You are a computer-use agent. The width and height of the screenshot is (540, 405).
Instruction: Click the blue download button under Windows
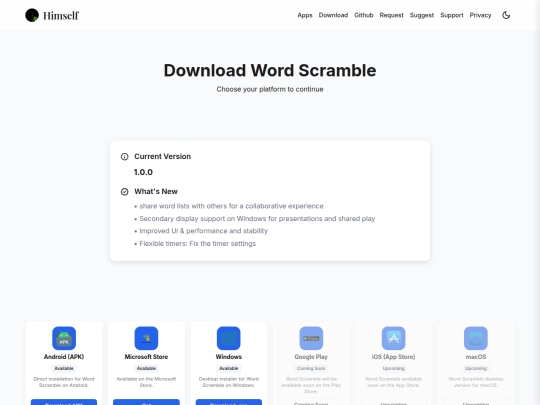tap(229, 402)
